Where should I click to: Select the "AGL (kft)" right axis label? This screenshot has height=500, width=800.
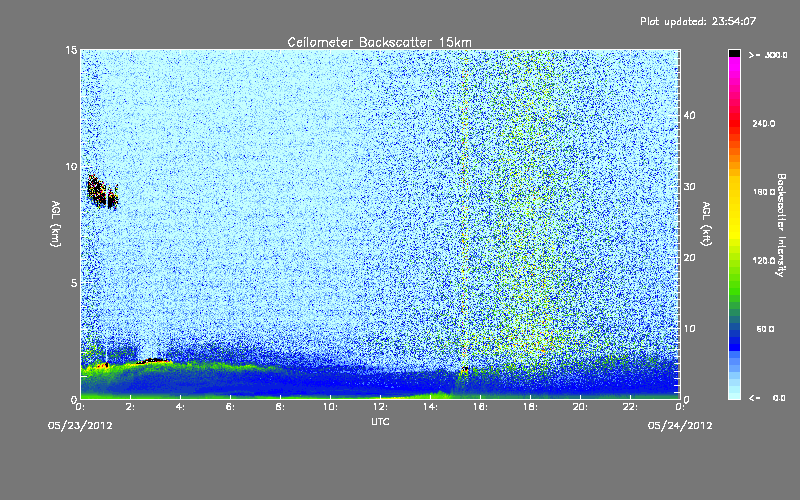point(706,223)
